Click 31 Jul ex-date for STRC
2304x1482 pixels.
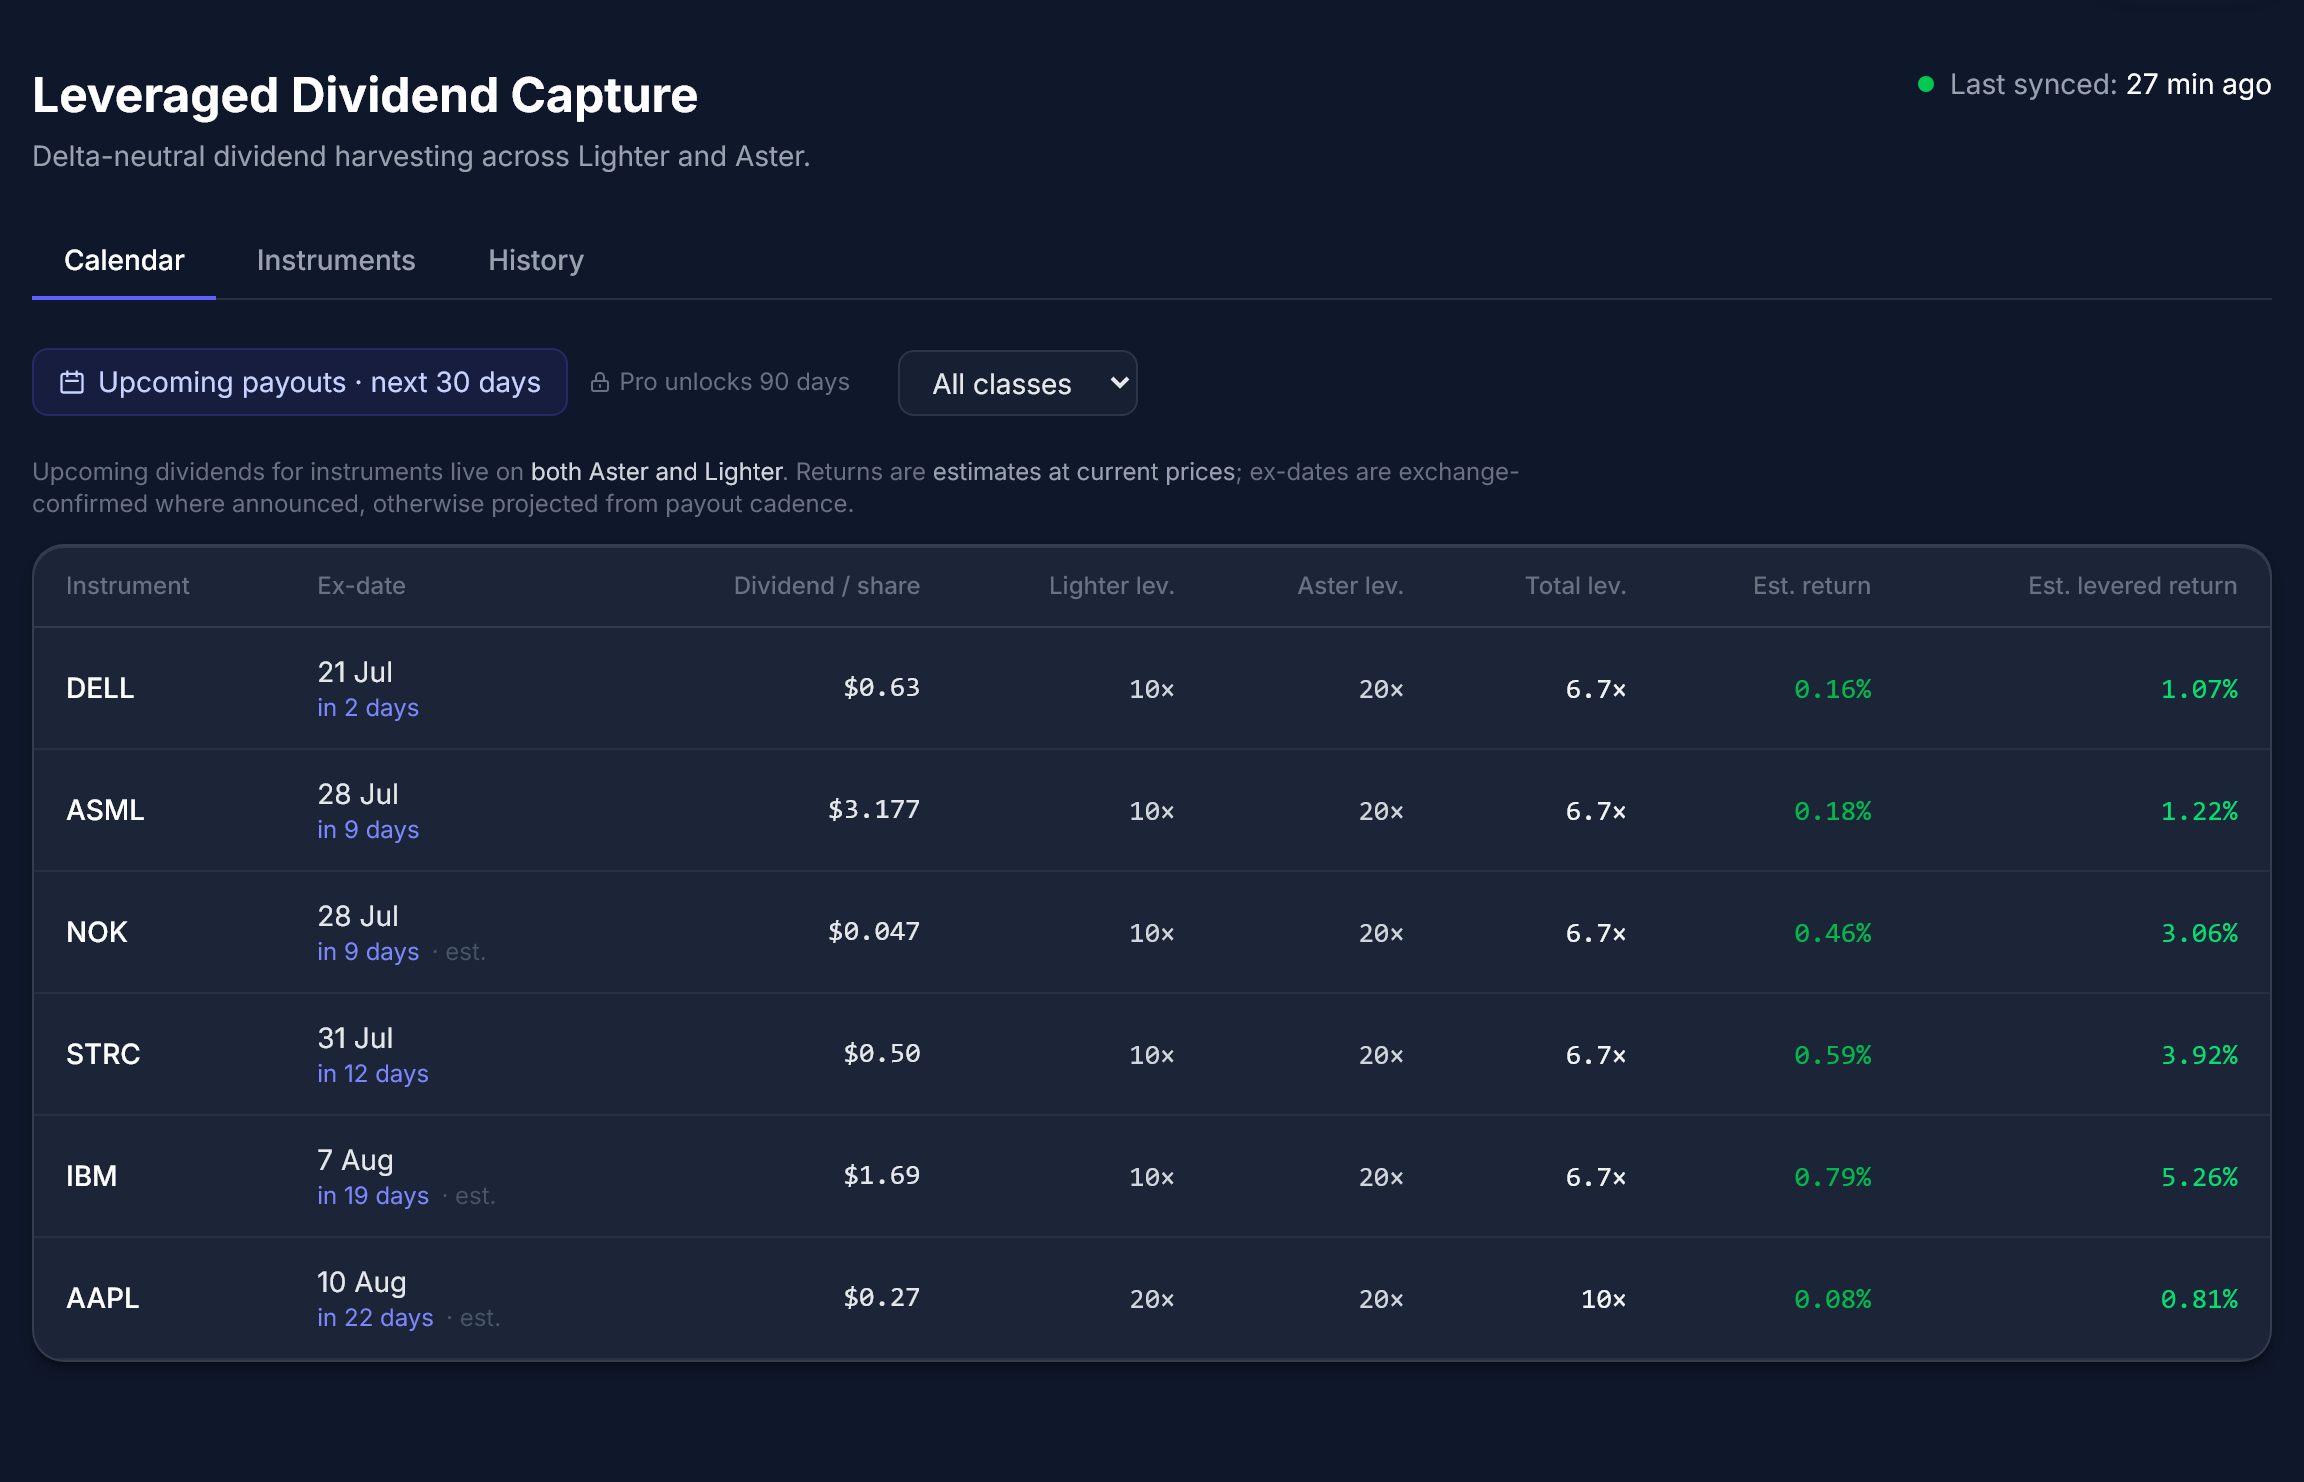click(x=355, y=1038)
